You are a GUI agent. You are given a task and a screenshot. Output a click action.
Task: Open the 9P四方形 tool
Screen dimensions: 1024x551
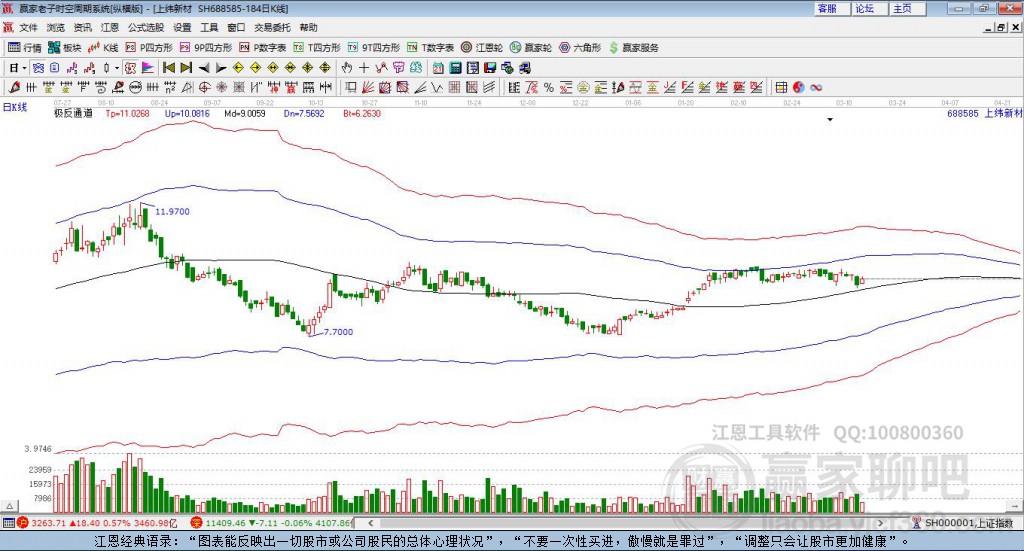pyautogui.click(x=206, y=48)
